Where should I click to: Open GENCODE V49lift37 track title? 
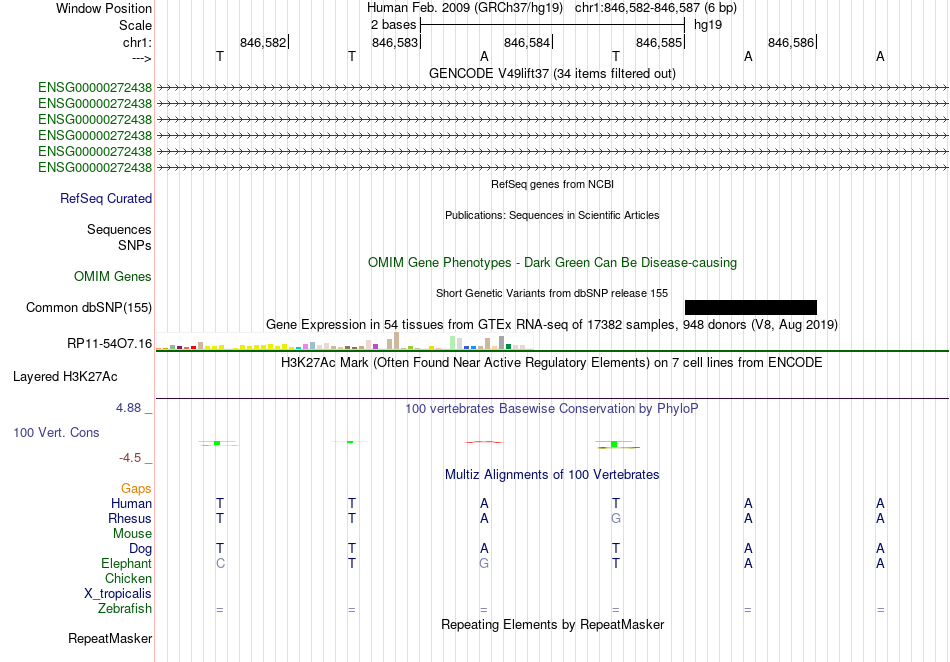(x=552, y=73)
